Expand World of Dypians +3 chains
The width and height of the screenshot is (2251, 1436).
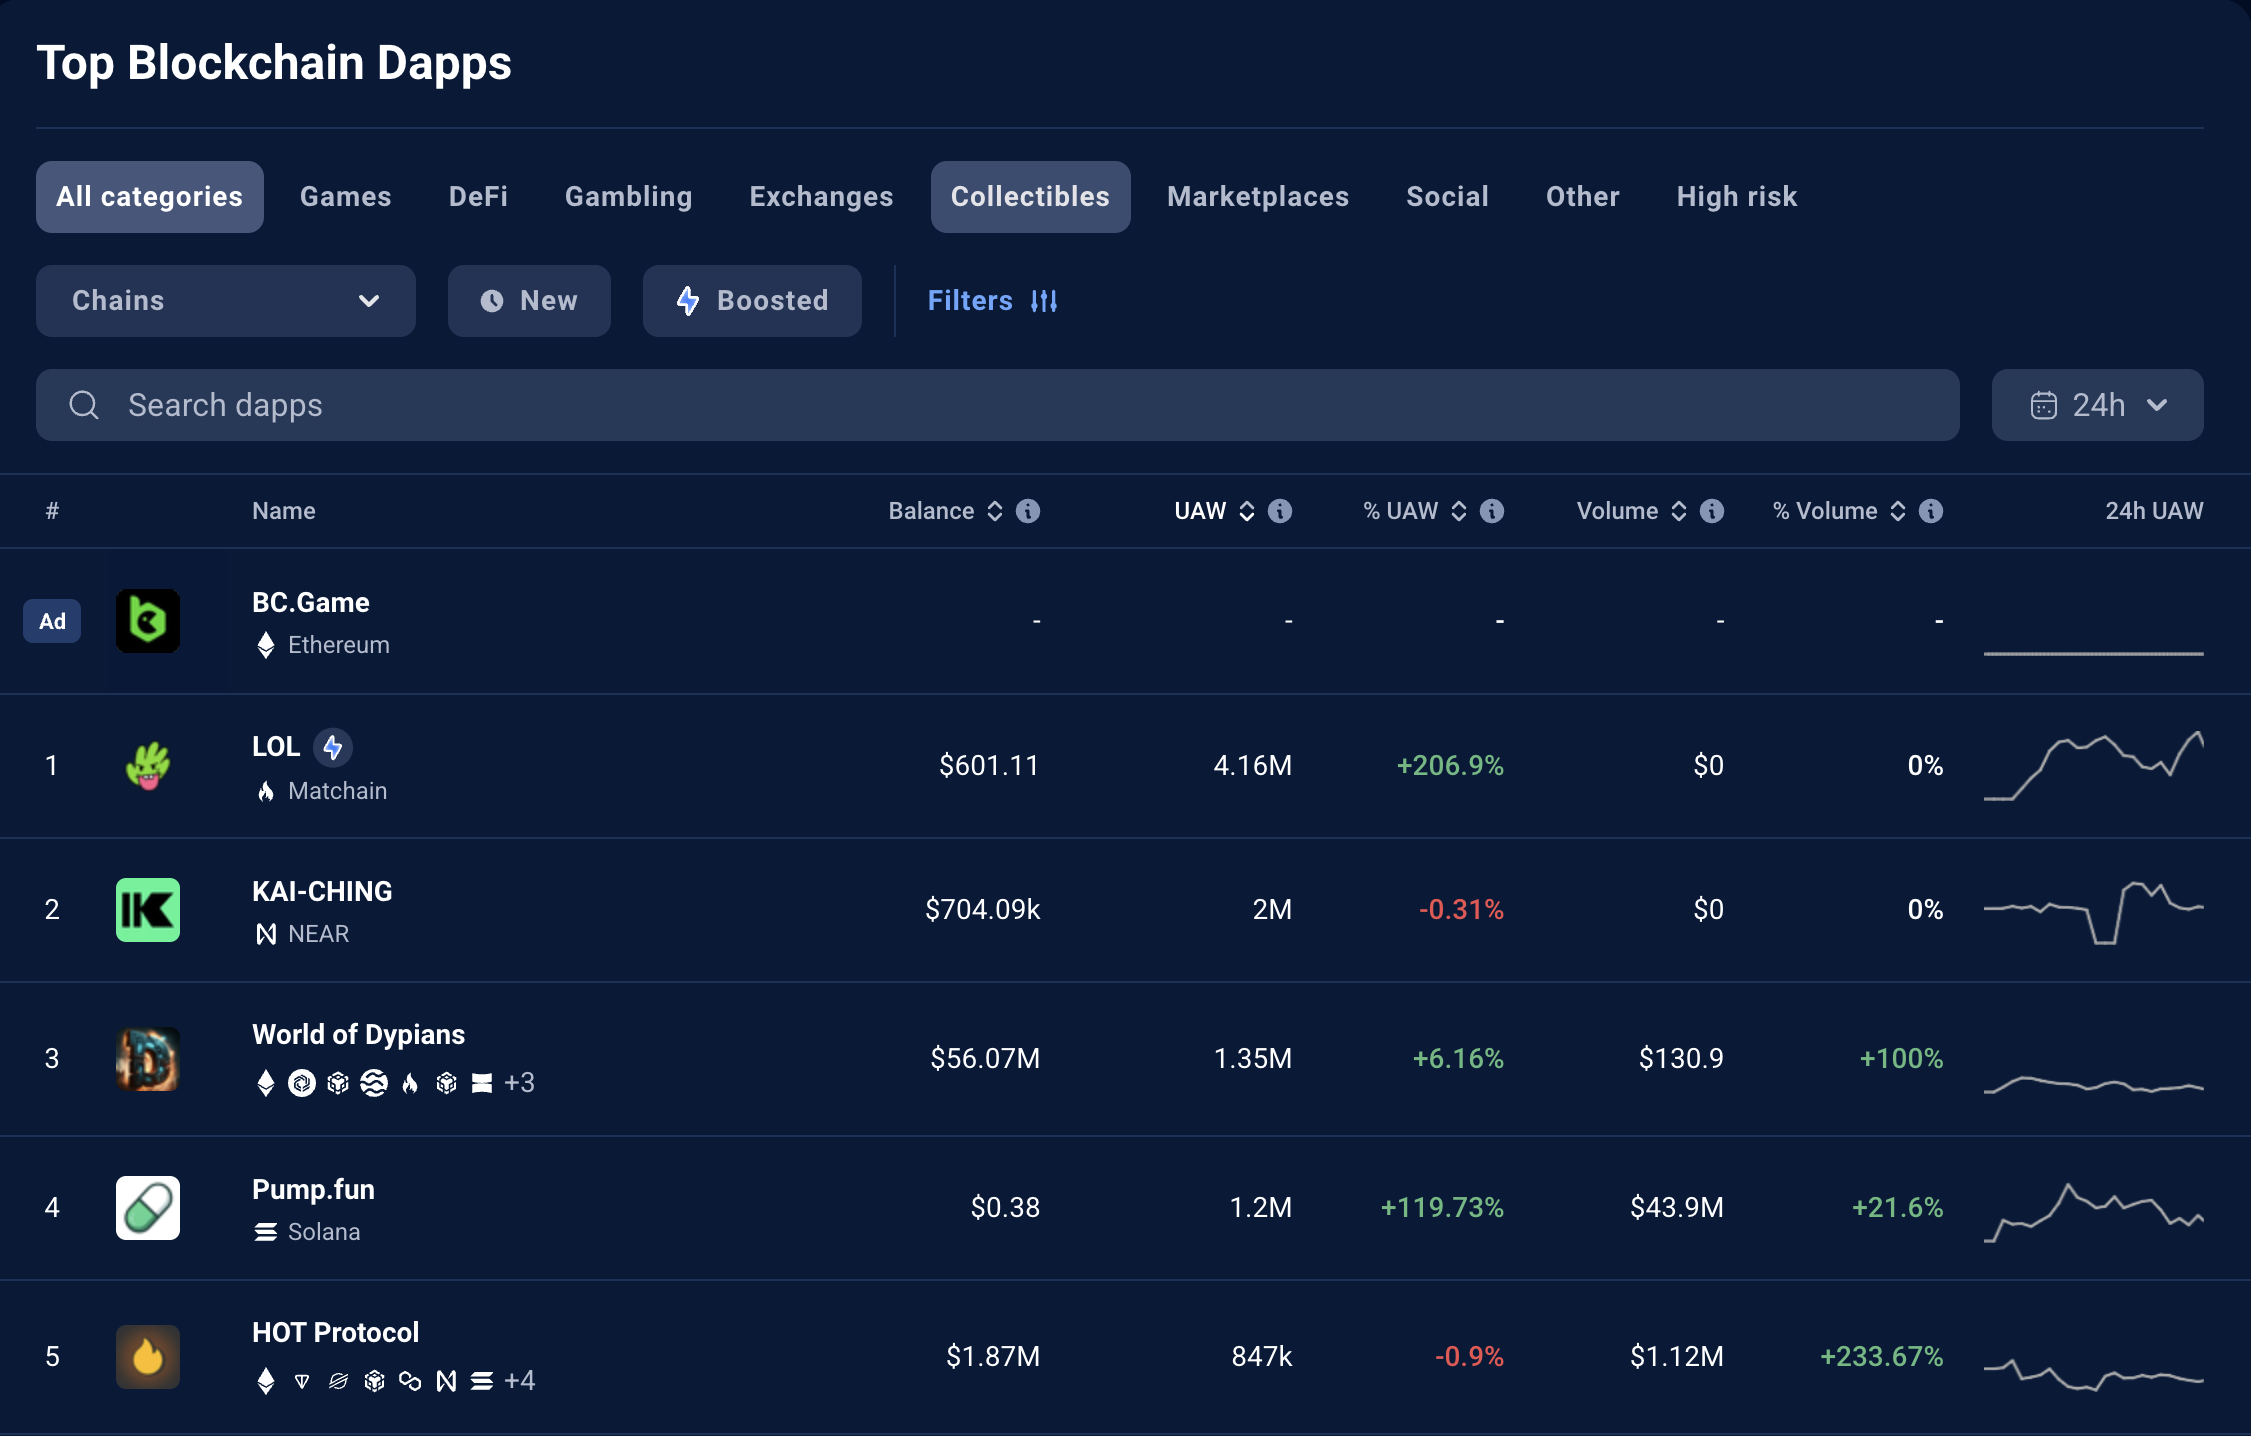(519, 1083)
